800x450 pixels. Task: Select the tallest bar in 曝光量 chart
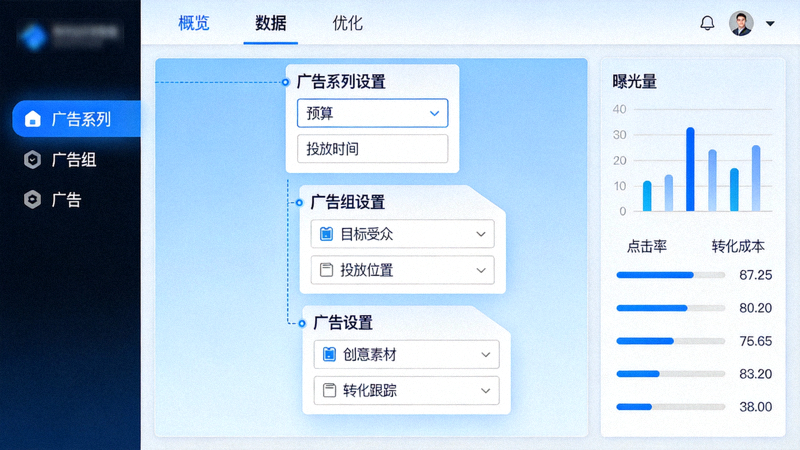(x=690, y=169)
